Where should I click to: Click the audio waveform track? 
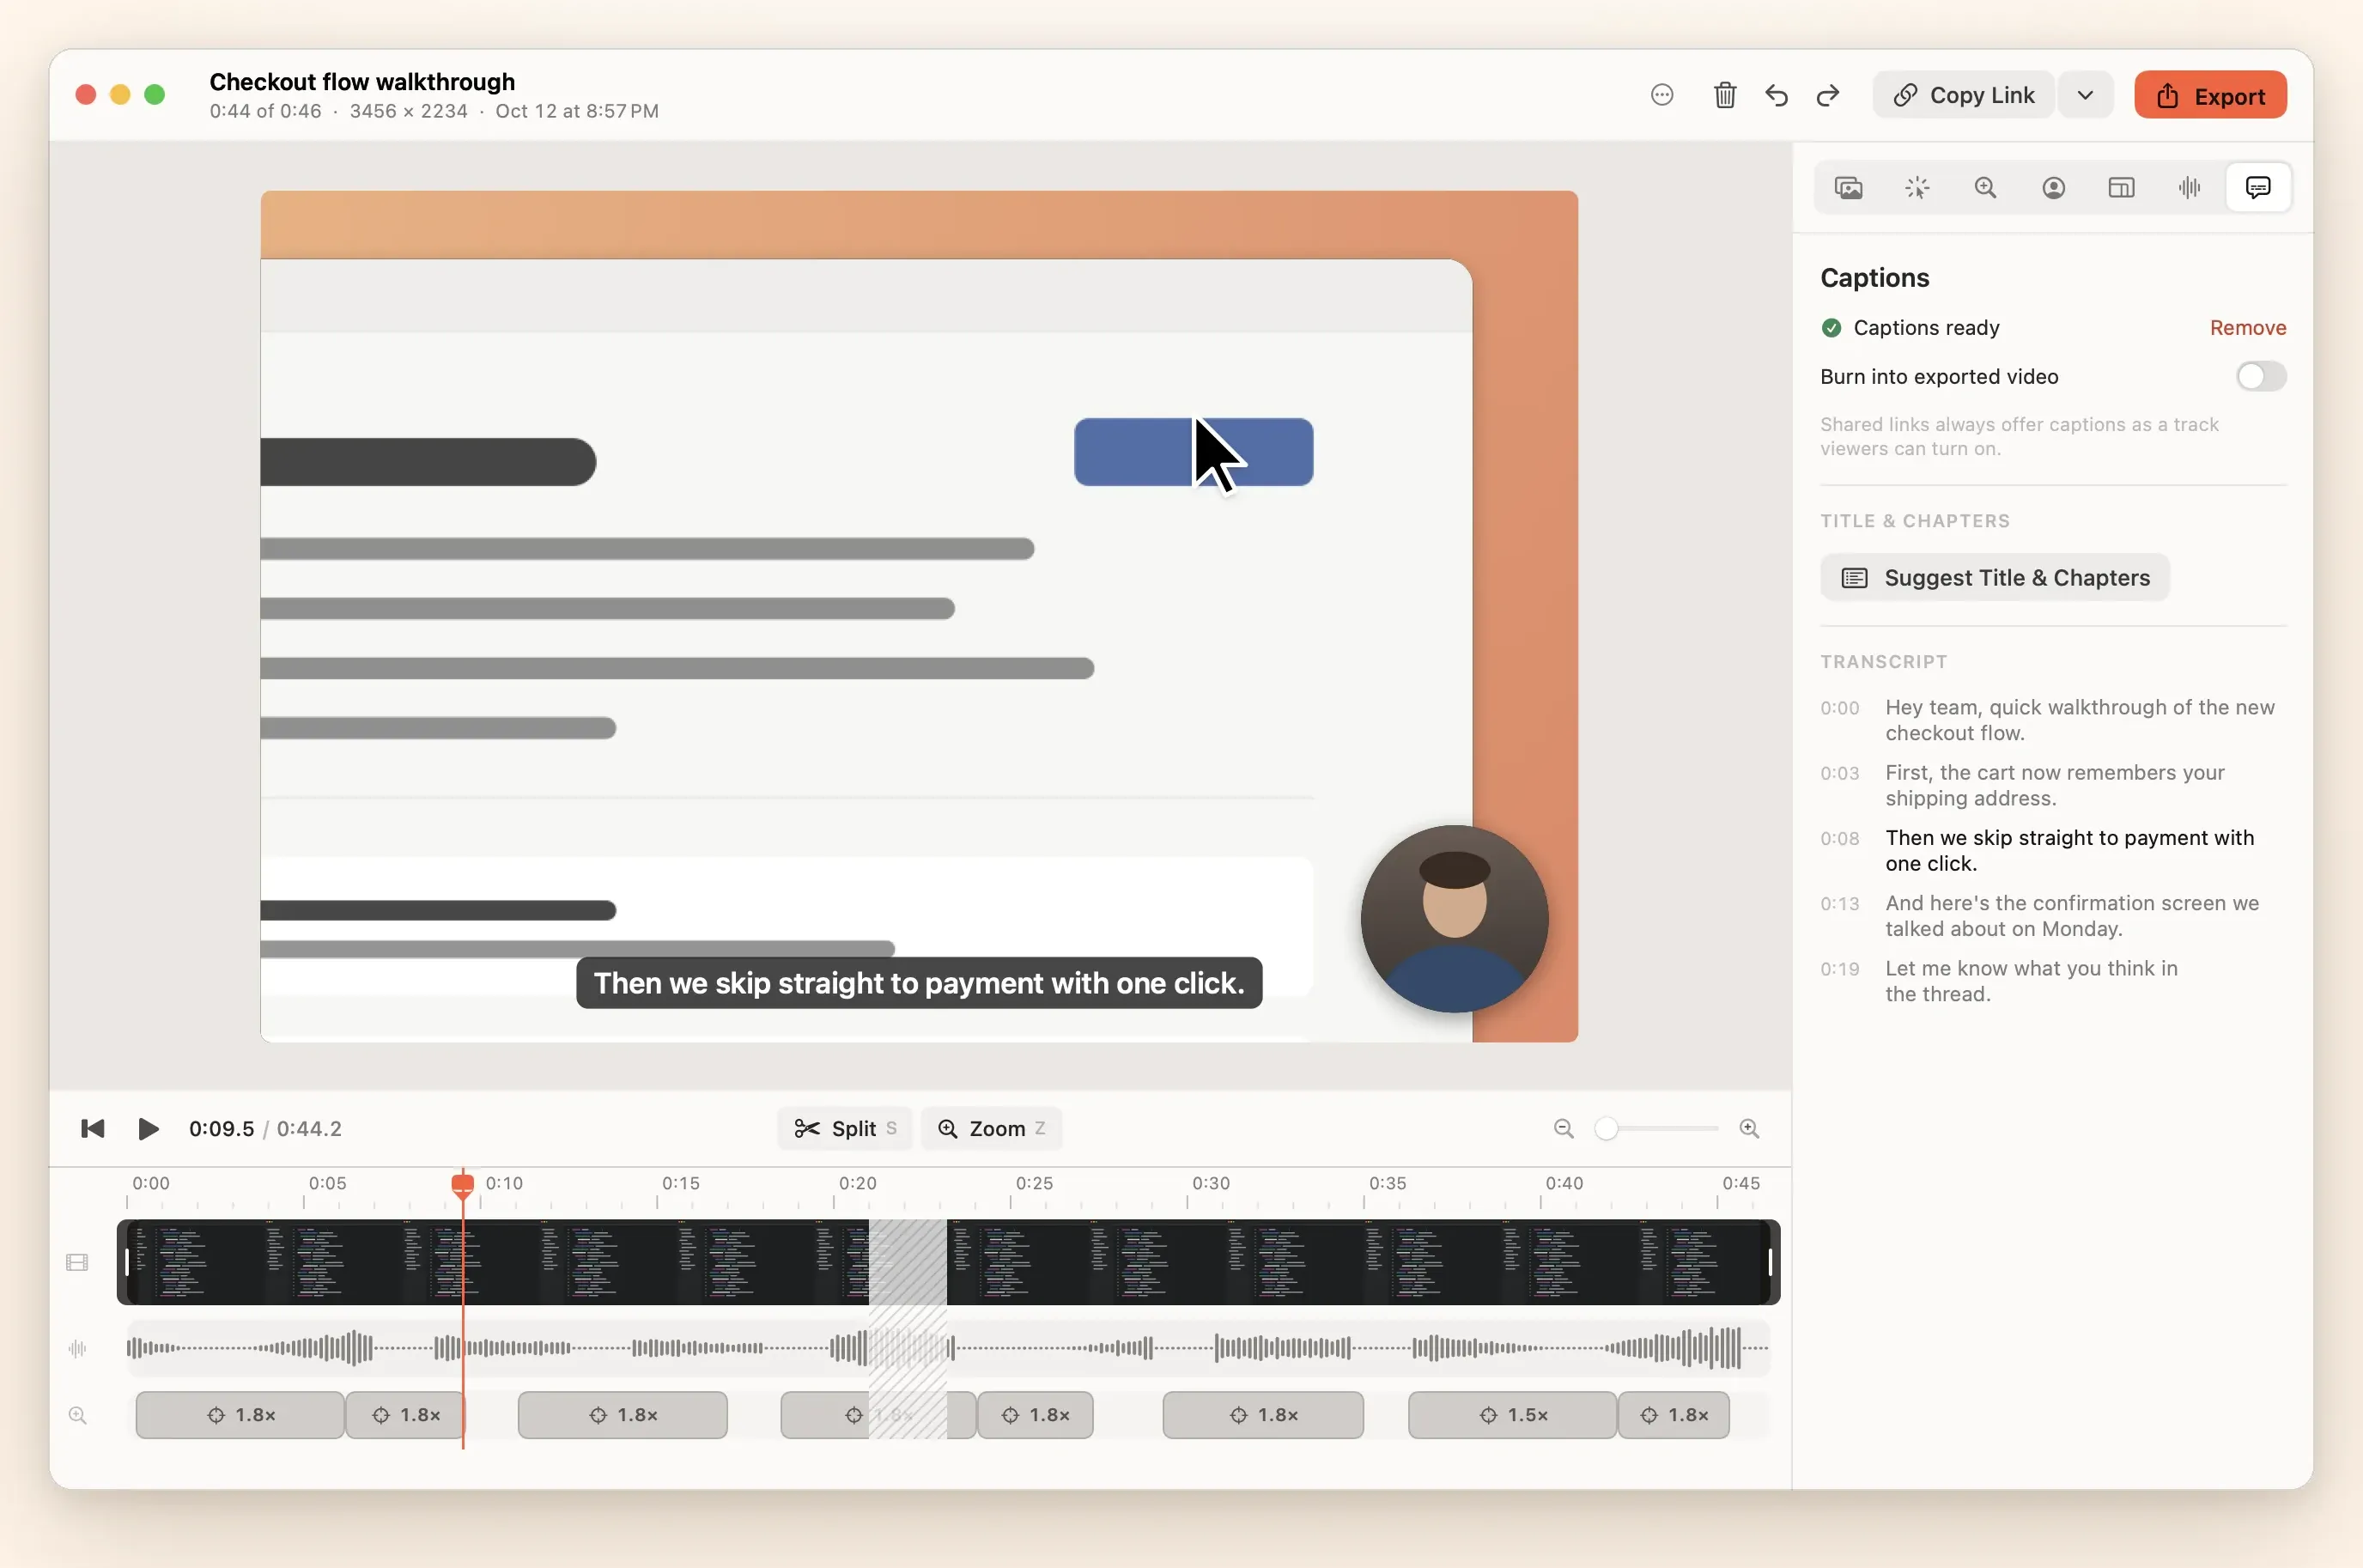pyautogui.click(x=947, y=1348)
